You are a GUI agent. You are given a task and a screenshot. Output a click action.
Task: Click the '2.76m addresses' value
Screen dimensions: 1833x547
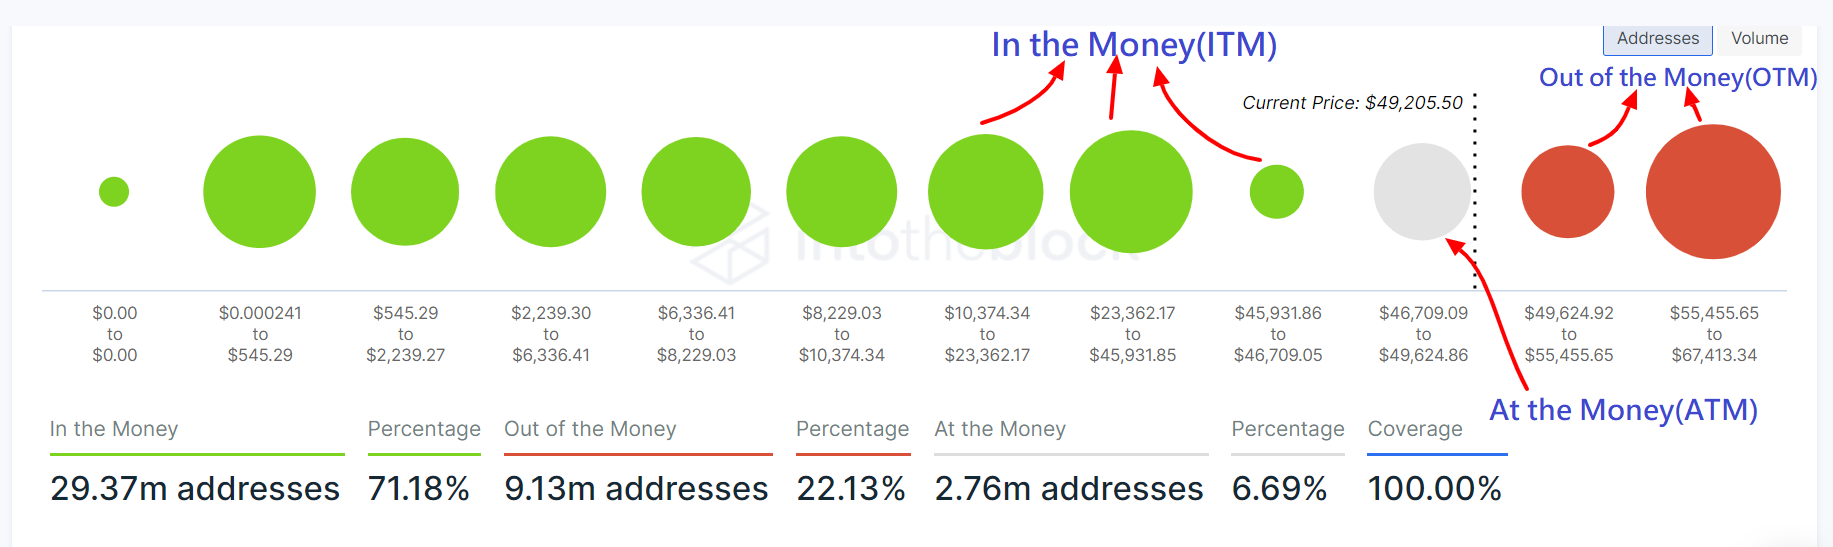pos(1069,489)
